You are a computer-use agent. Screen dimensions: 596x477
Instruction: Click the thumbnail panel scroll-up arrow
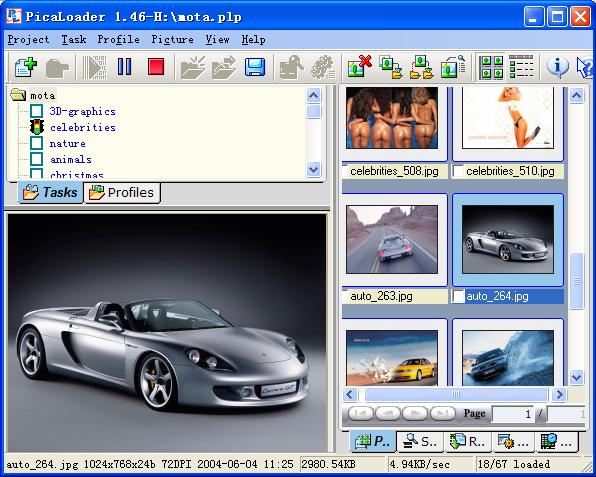(x=576, y=95)
